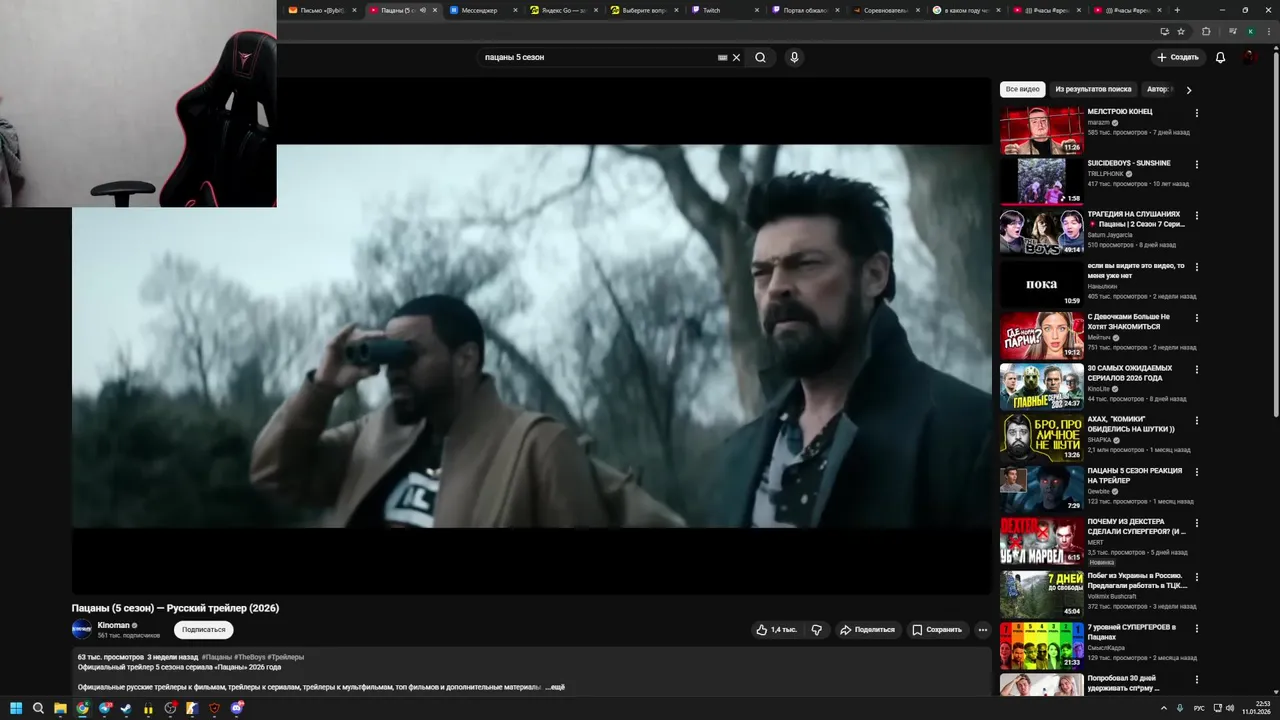Open 'ПАЦАНЫ 5 СЕЗОН РЕАКЦИЯ' video thumbnail
Image resolution: width=1280 pixels, height=720 pixels.
1041,489
